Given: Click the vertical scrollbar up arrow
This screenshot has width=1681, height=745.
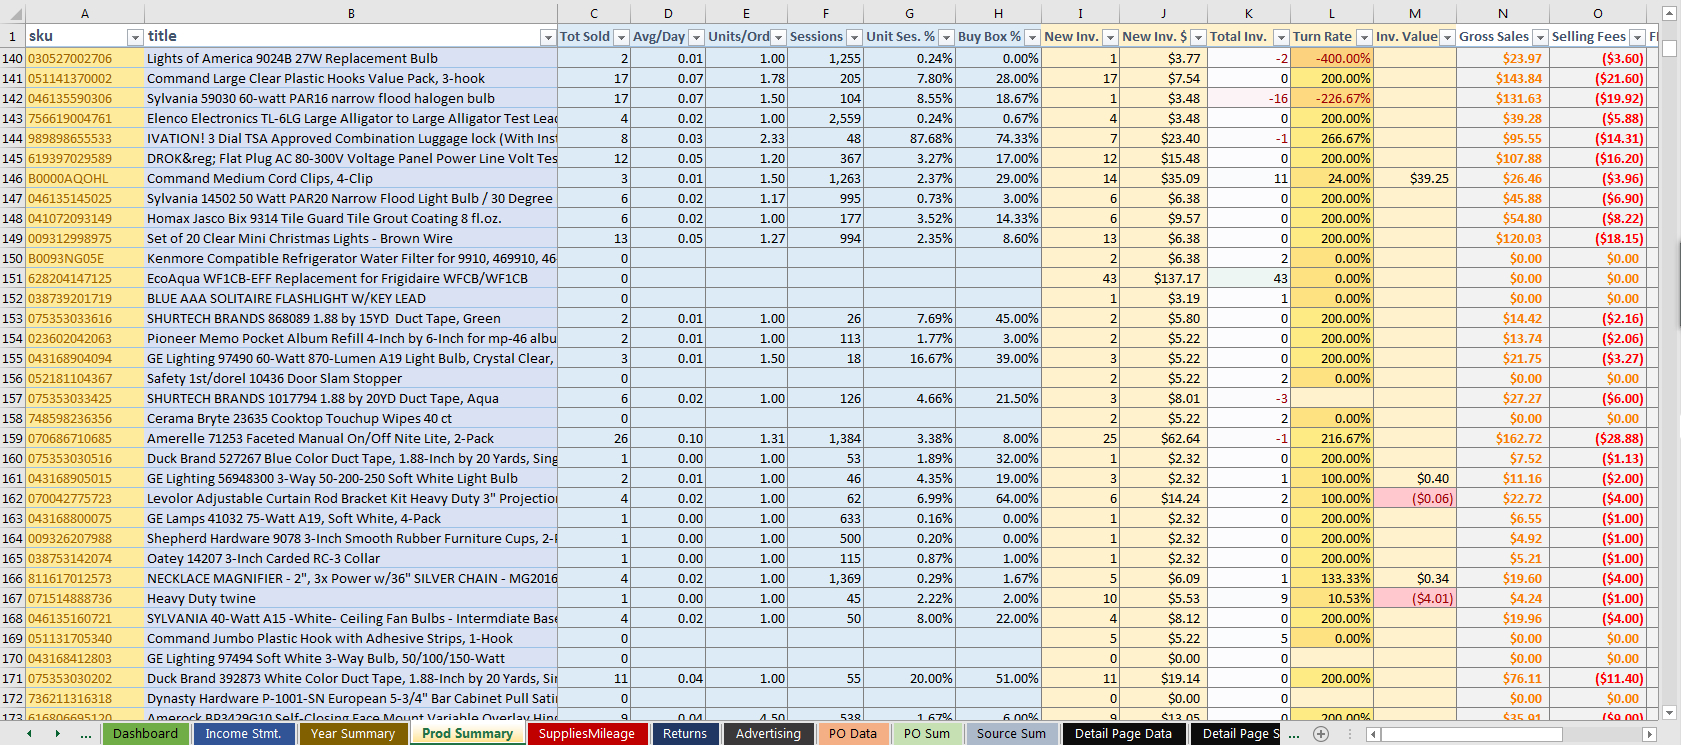Looking at the screenshot, I should click(1668, 13).
